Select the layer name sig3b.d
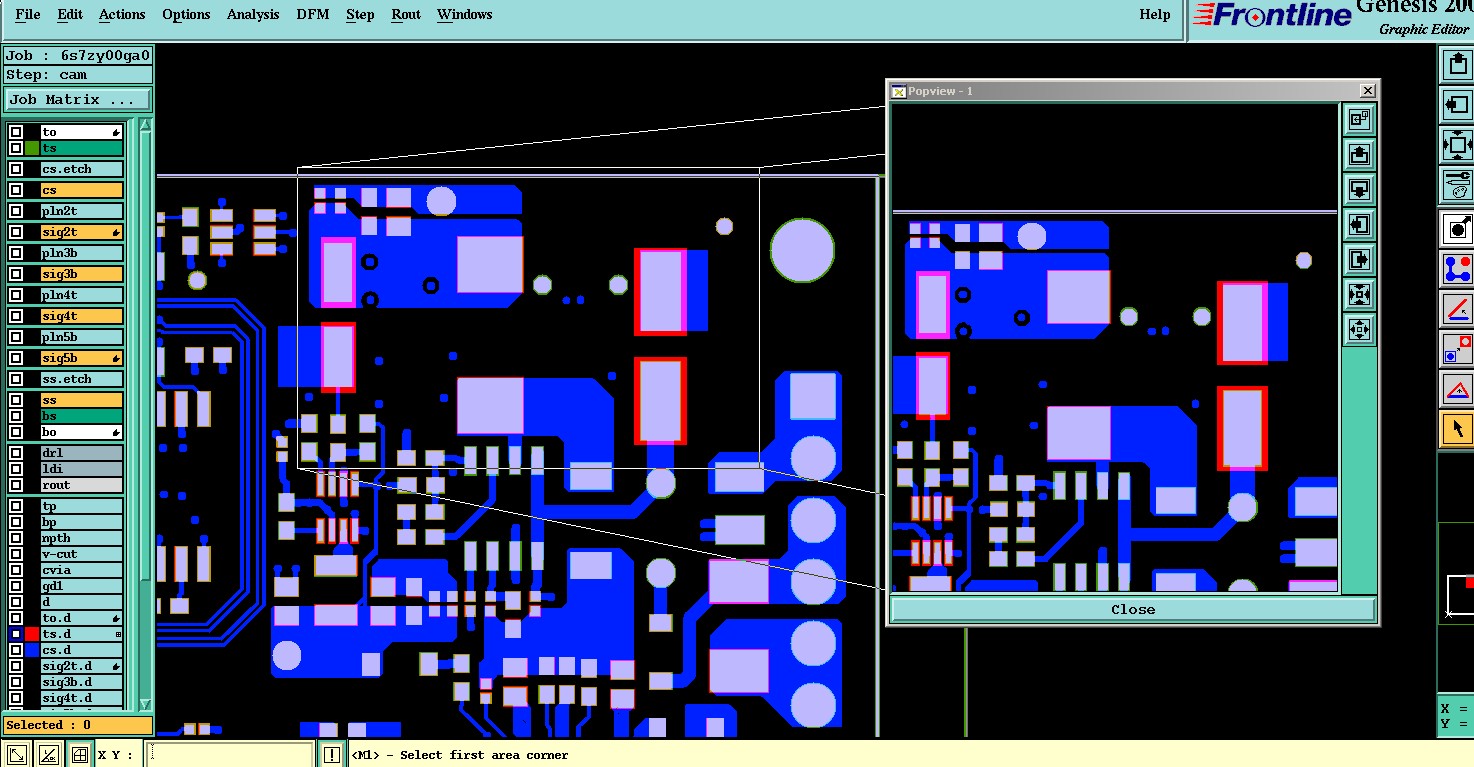Viewport: 1474px width, 767px height. click(82, 682)
